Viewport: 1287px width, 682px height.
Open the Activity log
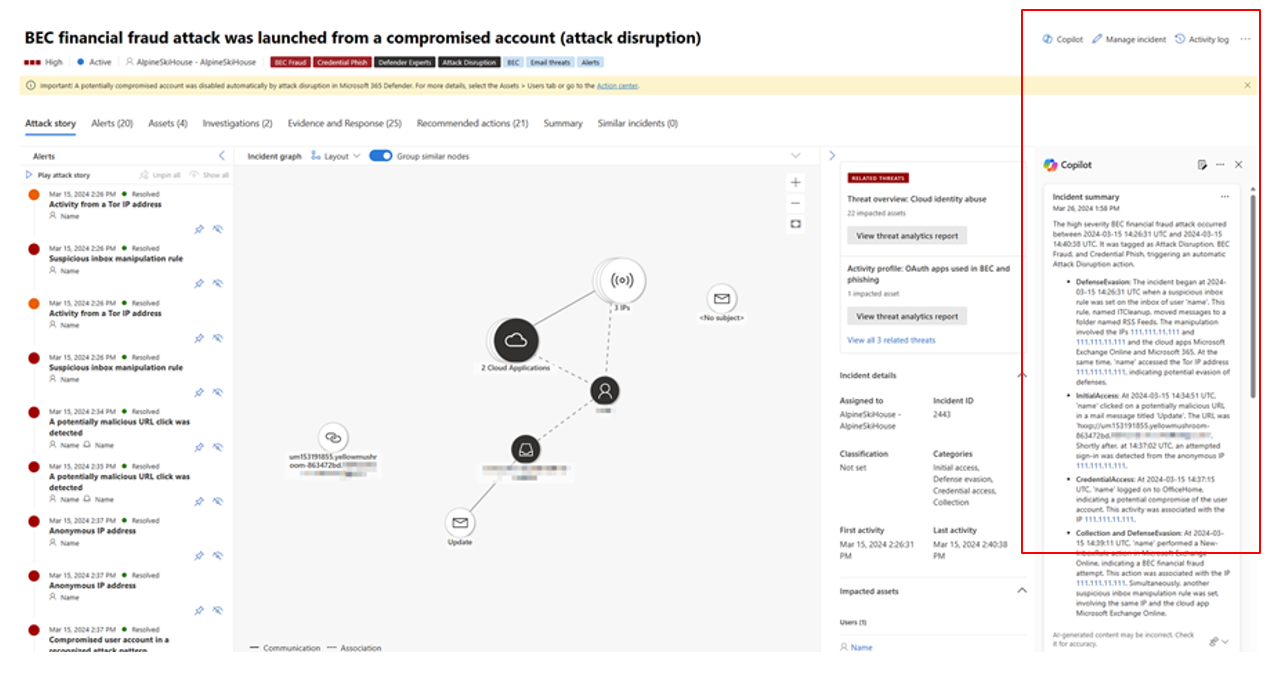[x=1201, y=39]
